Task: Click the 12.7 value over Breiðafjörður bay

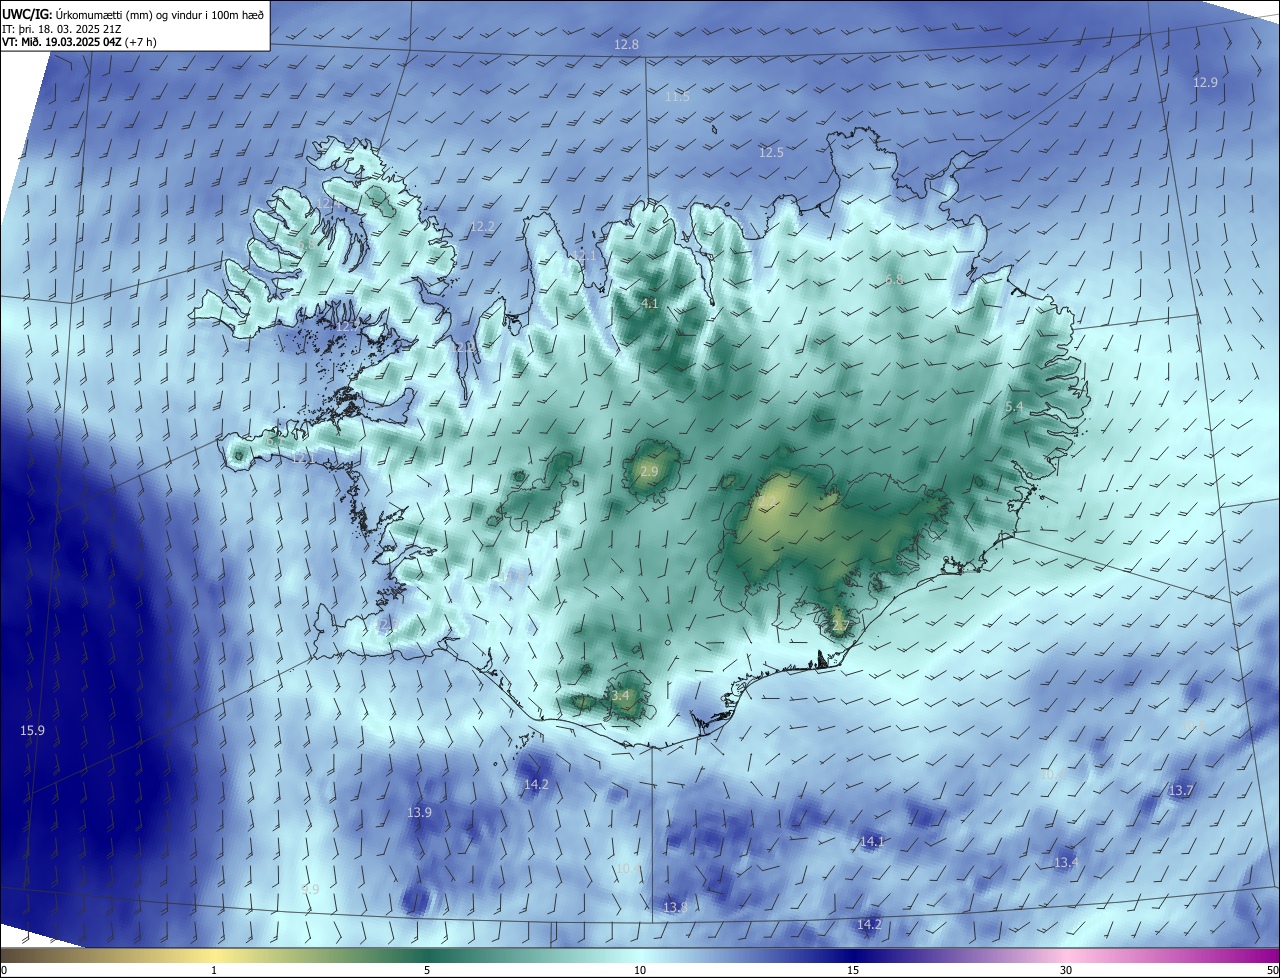Action: (348, 328)
